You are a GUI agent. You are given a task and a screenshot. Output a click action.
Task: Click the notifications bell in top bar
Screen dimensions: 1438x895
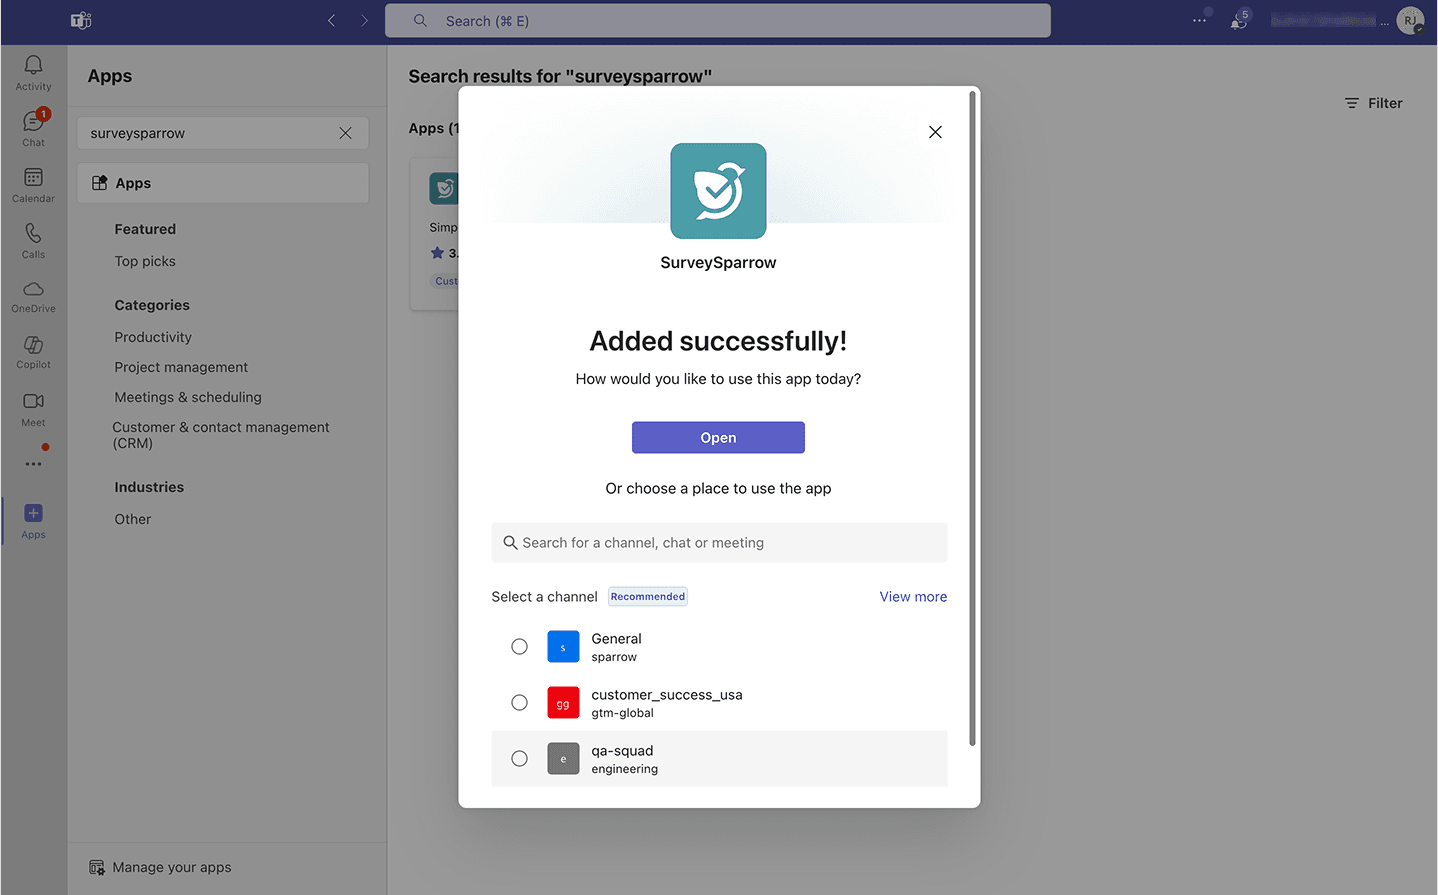1239,21
